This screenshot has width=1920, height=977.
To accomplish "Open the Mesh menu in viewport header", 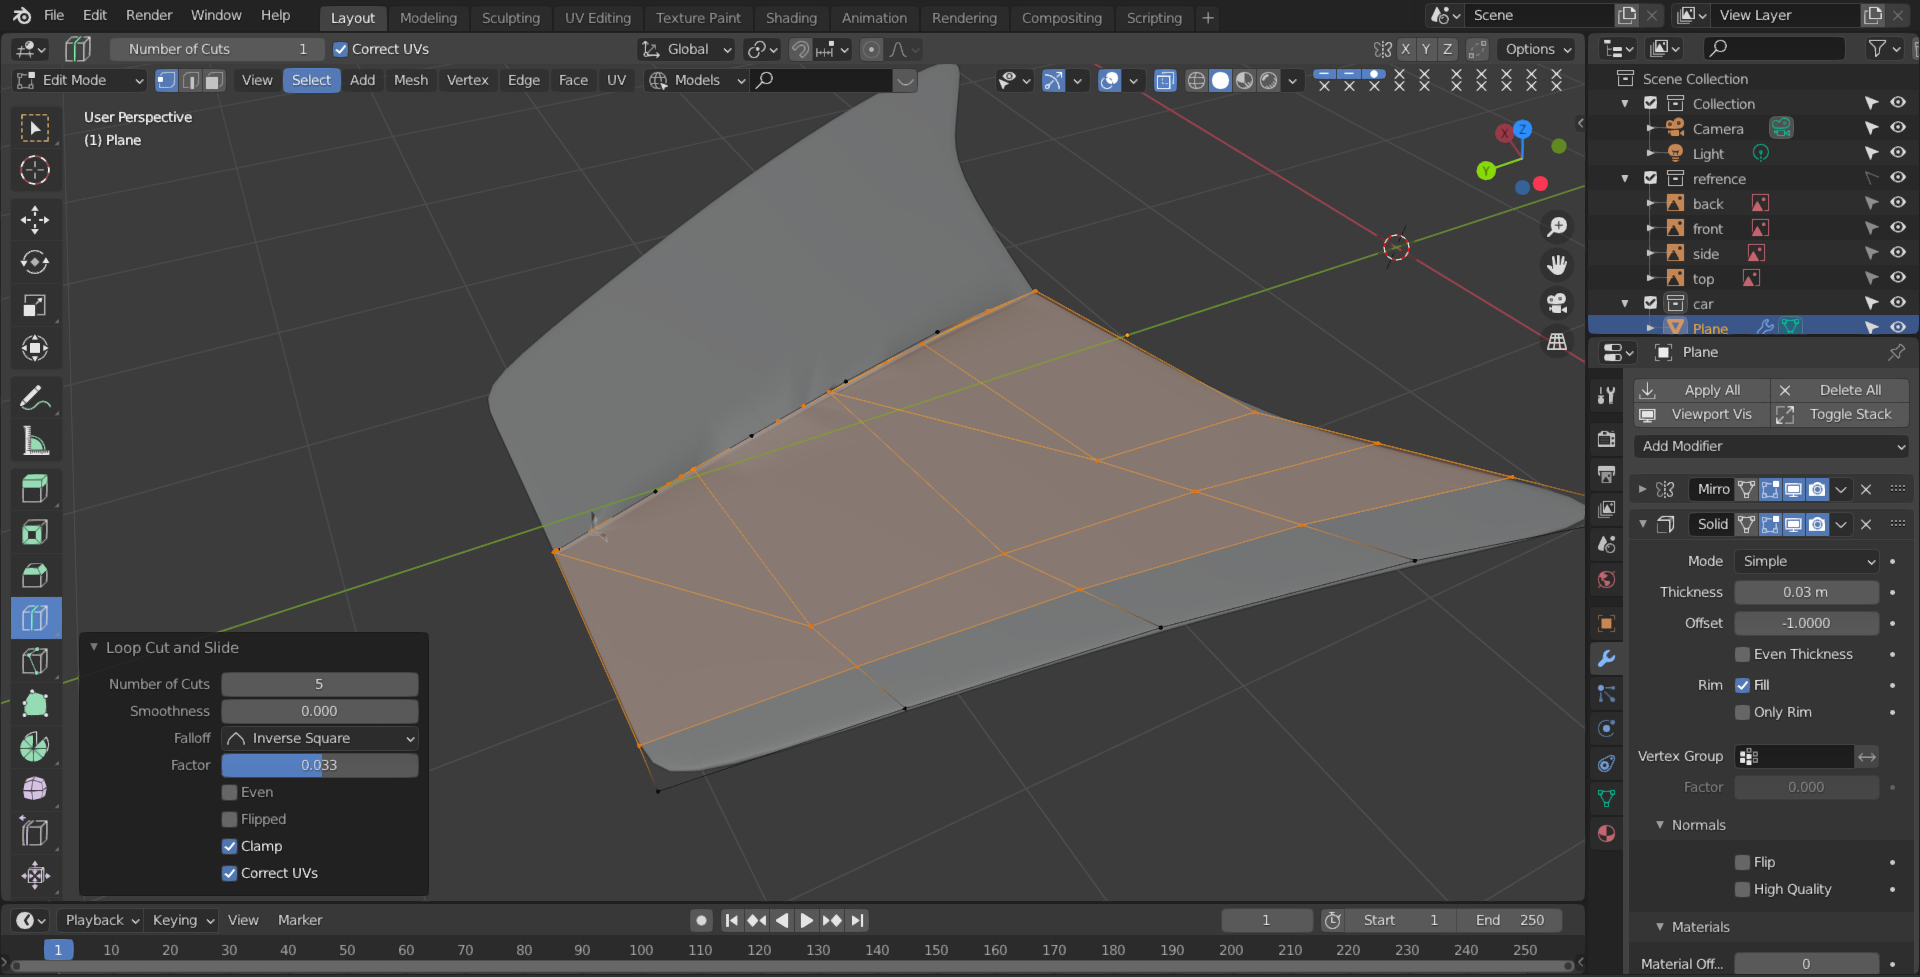I will [410, 80].
